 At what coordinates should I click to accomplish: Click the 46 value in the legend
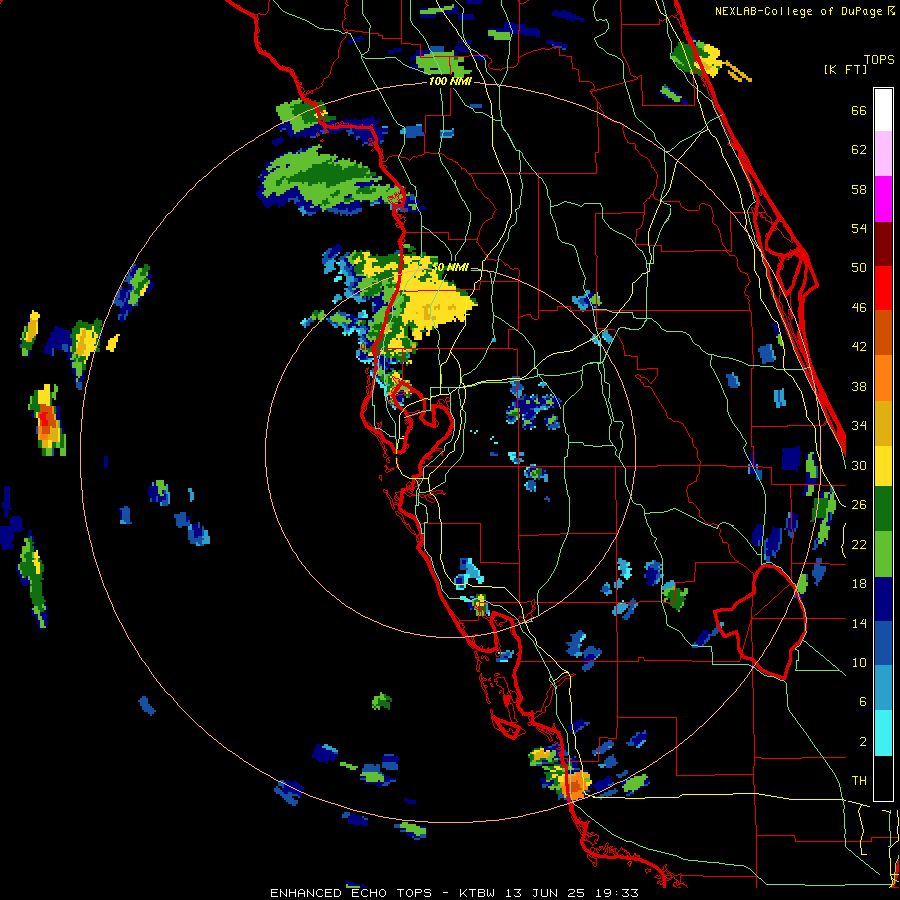(x=859, y=308)
